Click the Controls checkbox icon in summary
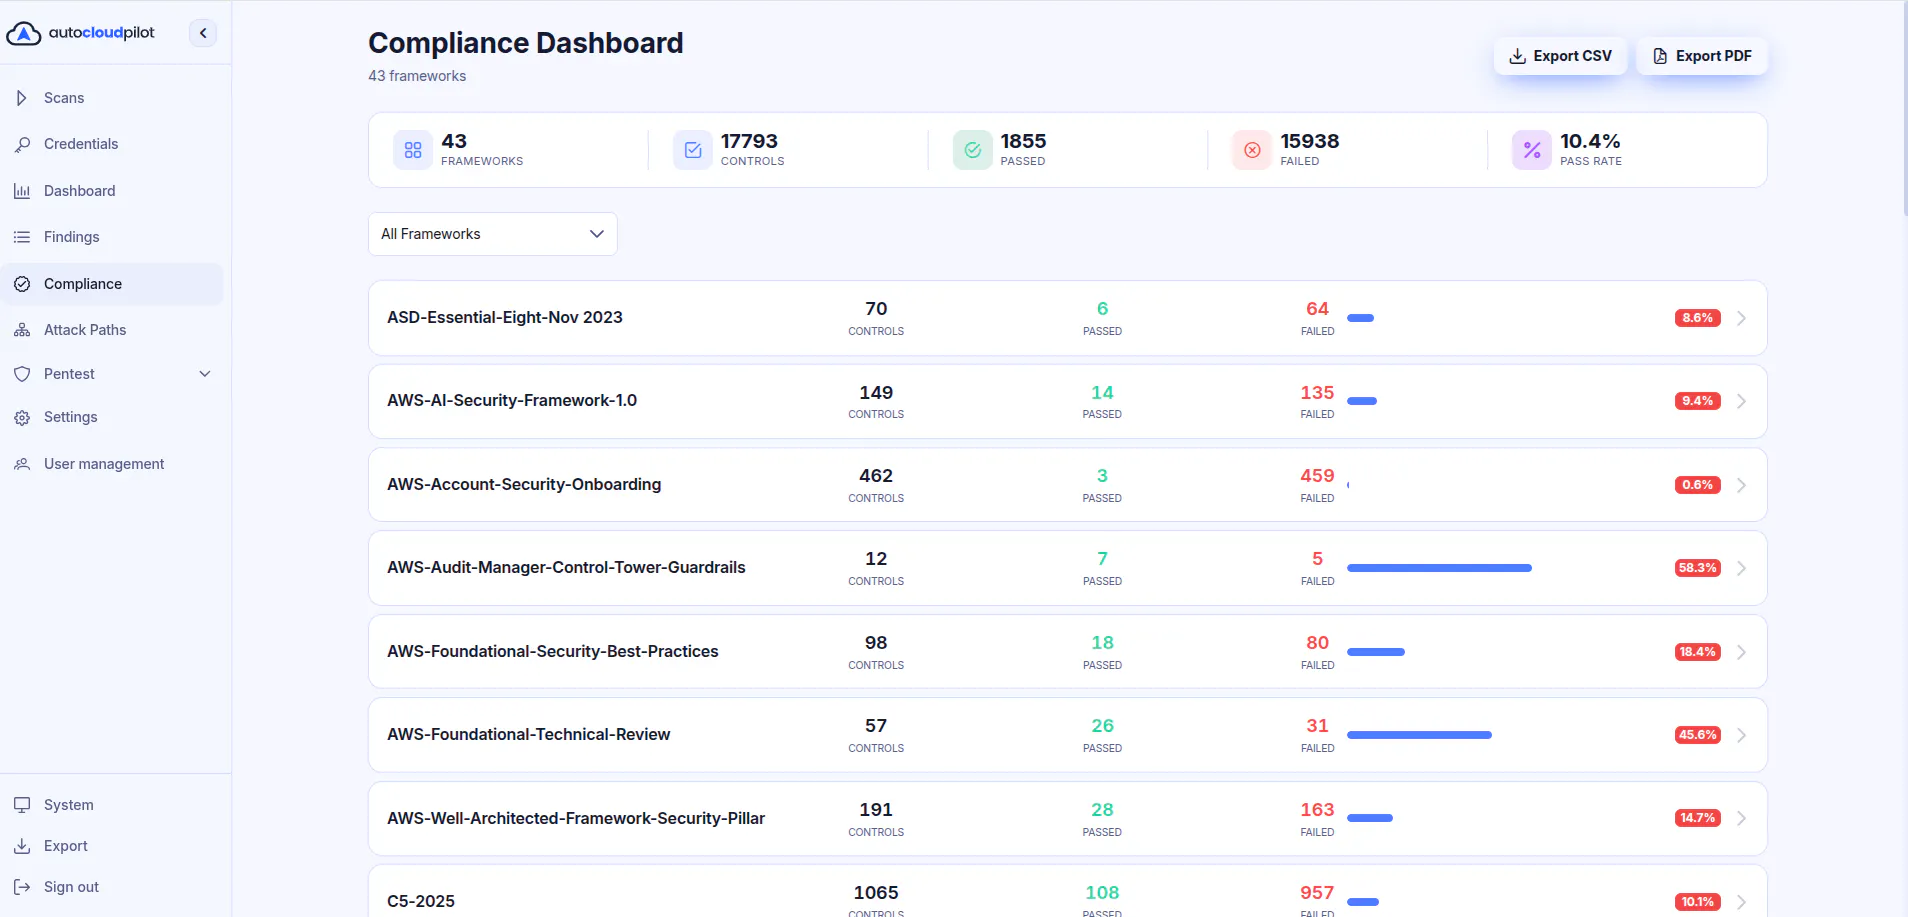The image size is (1908, 917). (693, 150)
